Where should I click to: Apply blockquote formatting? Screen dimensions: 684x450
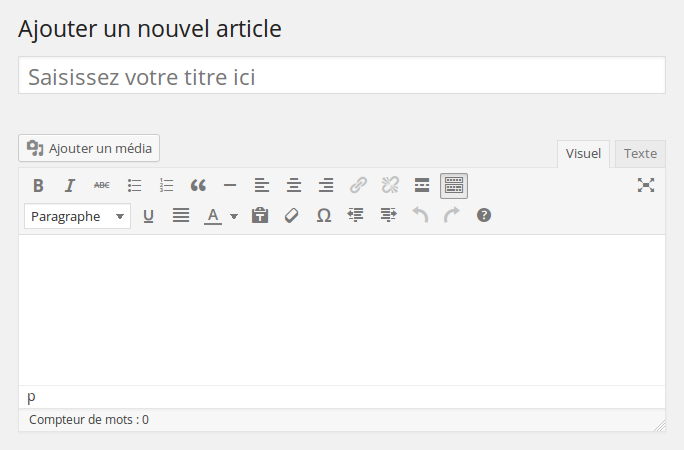tap(198, 186)
